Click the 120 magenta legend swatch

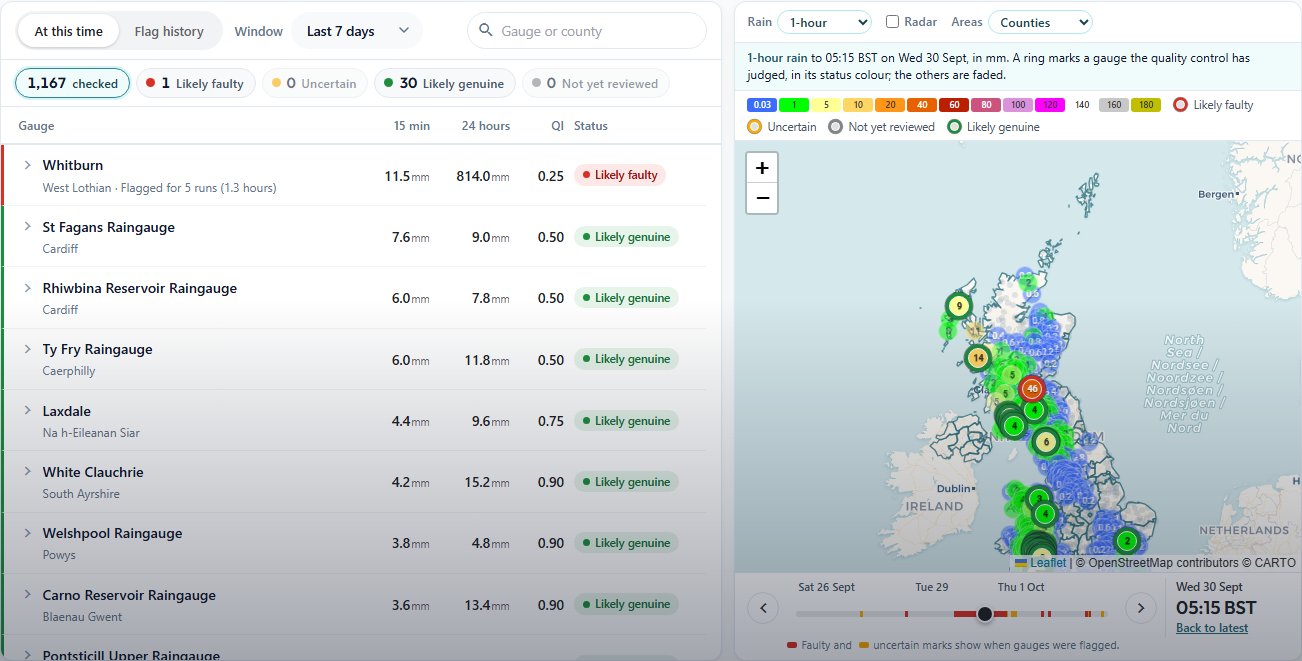1050,105
